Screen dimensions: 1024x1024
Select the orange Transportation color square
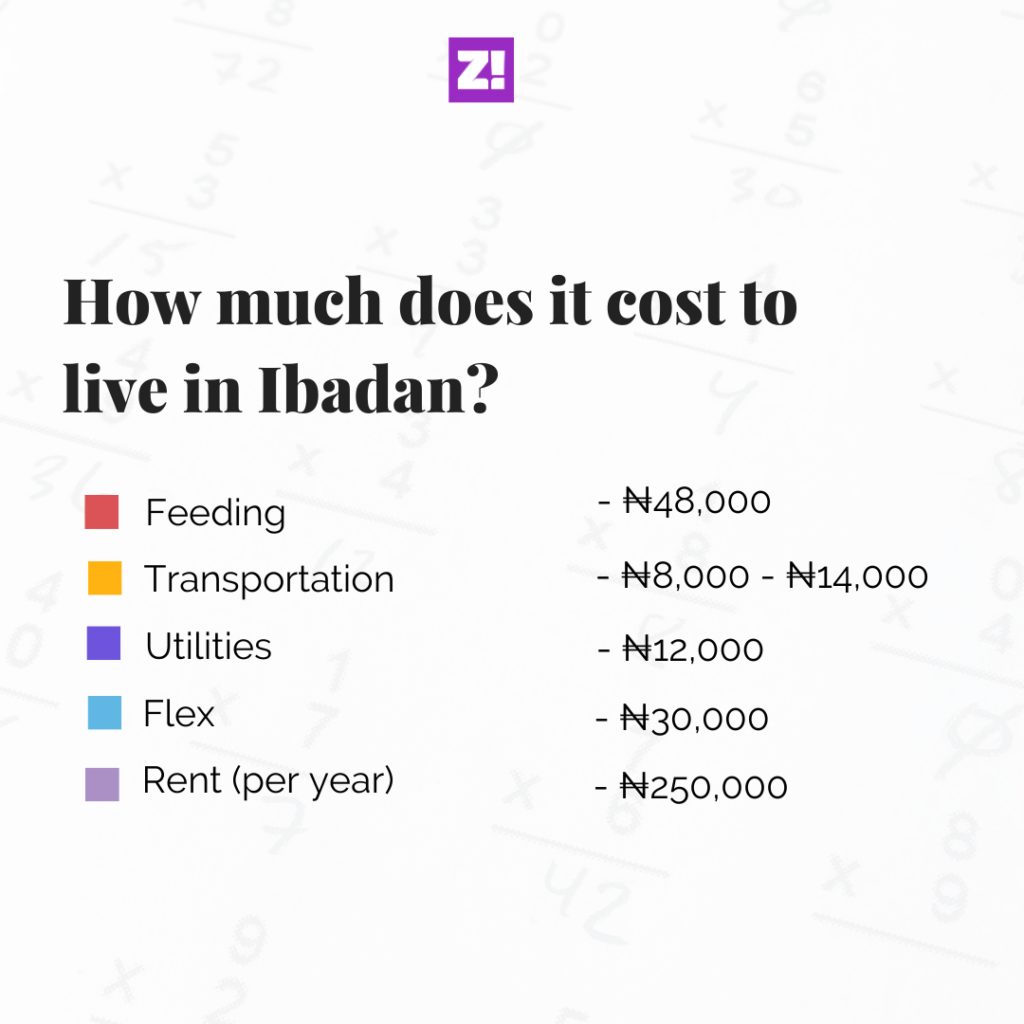click(104, 578)
